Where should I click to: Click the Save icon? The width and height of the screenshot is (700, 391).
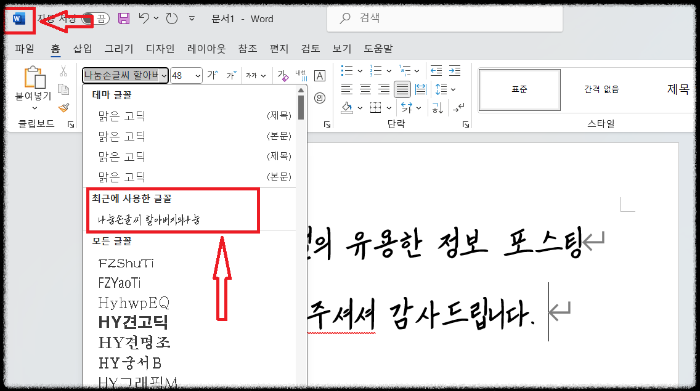tap(124, 18)
